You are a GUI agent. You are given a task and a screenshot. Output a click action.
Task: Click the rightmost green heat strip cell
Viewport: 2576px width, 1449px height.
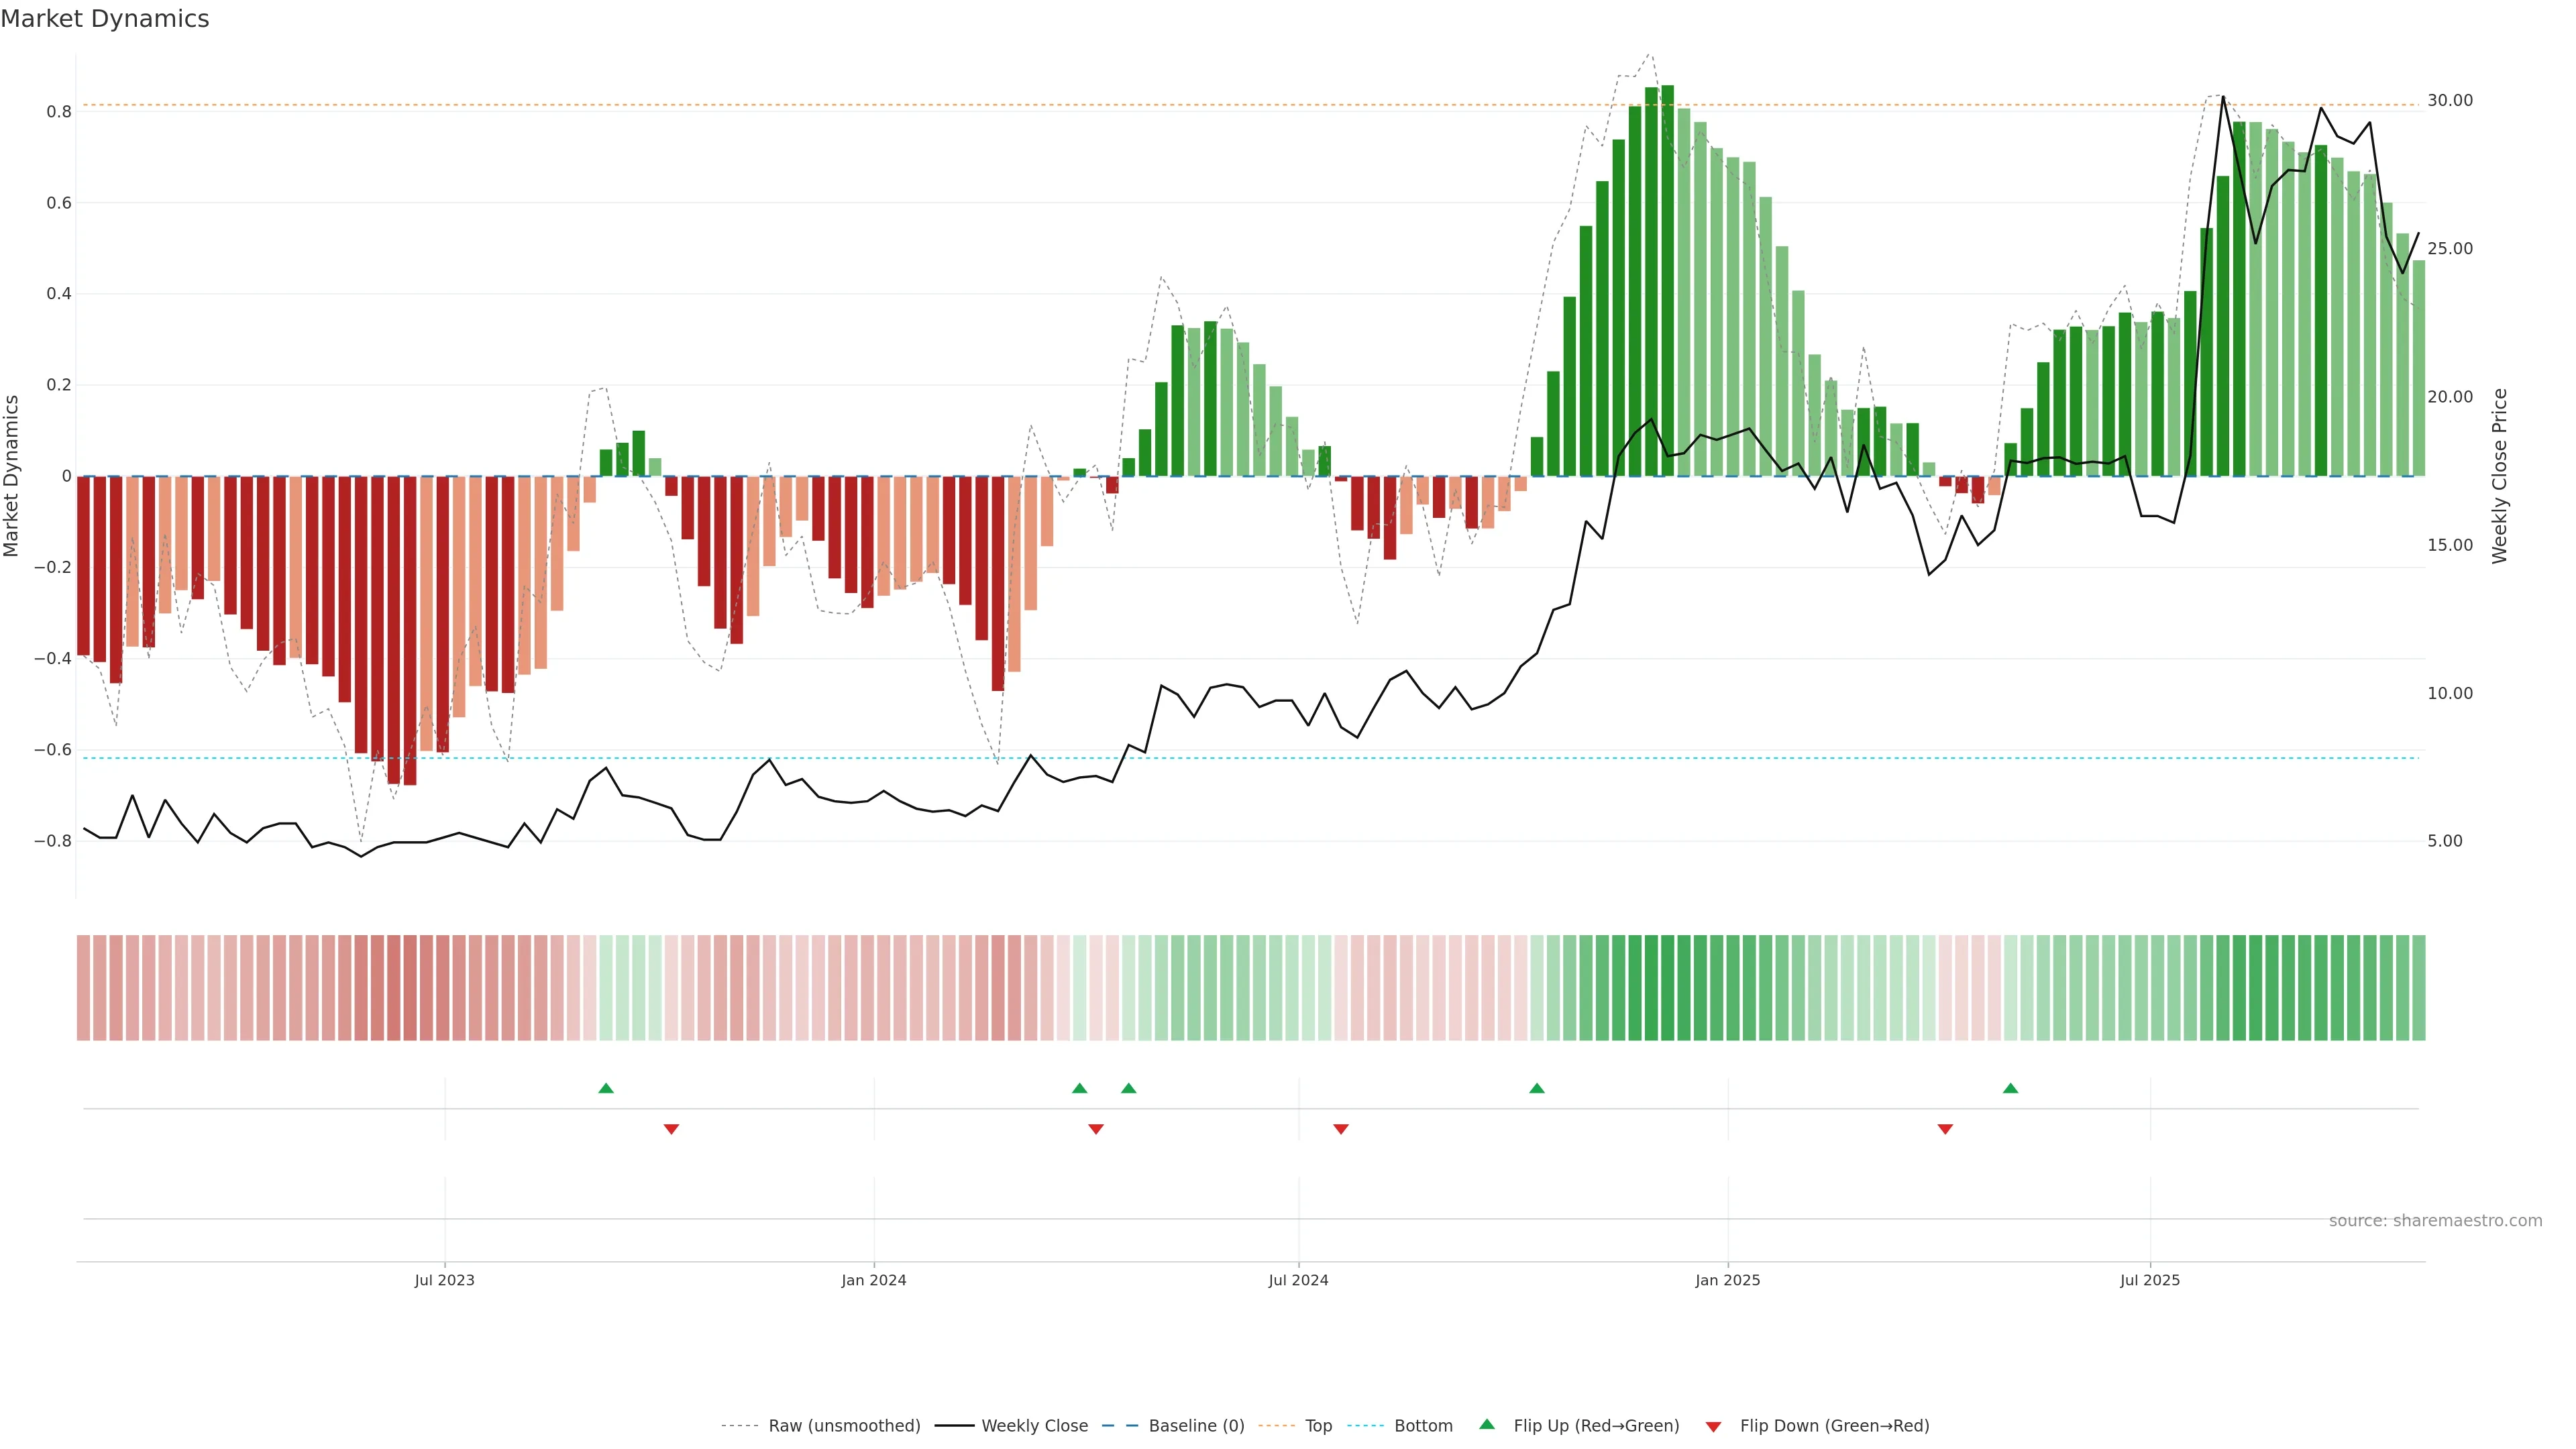click(x=2418, y=988)
